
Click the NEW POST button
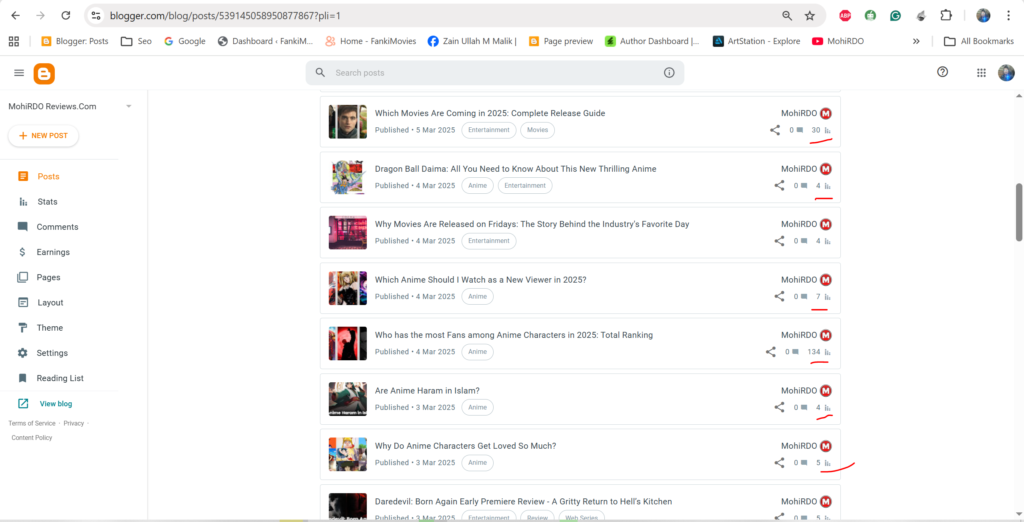tap(43, 136)
